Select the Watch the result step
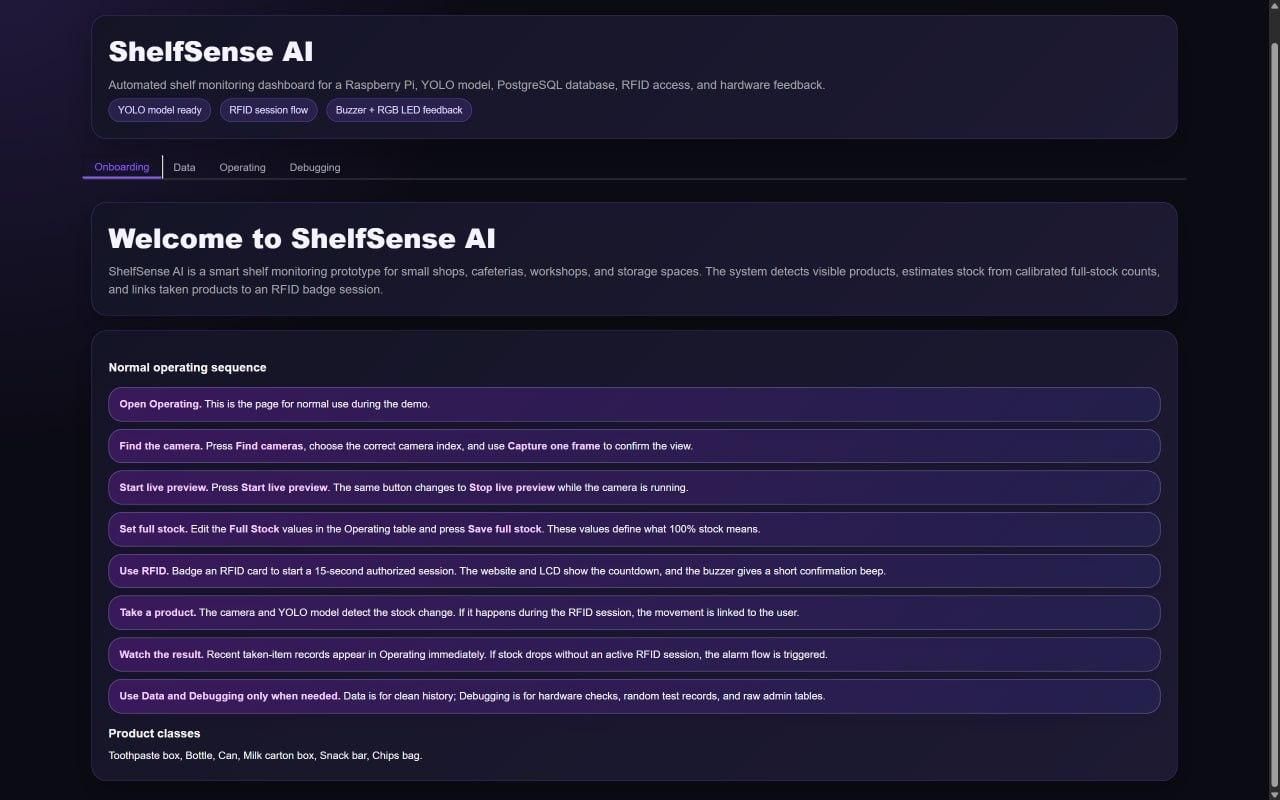The height and width of the screenshot is (800, 1280). click(634, 655)
